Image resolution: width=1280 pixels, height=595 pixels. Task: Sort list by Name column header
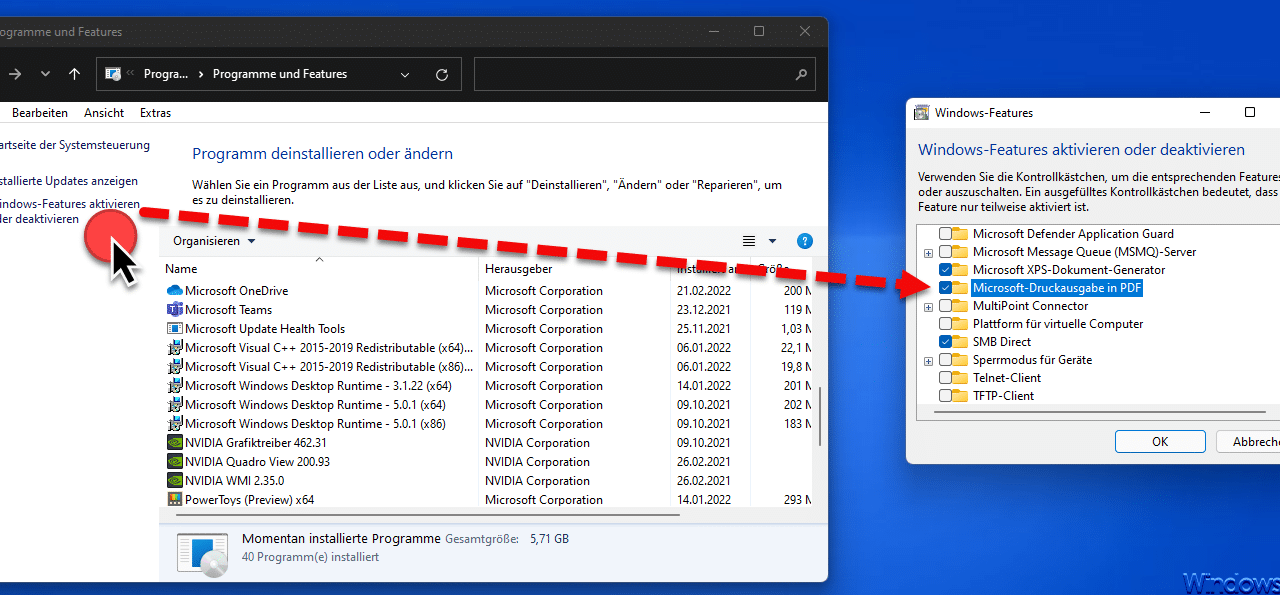319,269
